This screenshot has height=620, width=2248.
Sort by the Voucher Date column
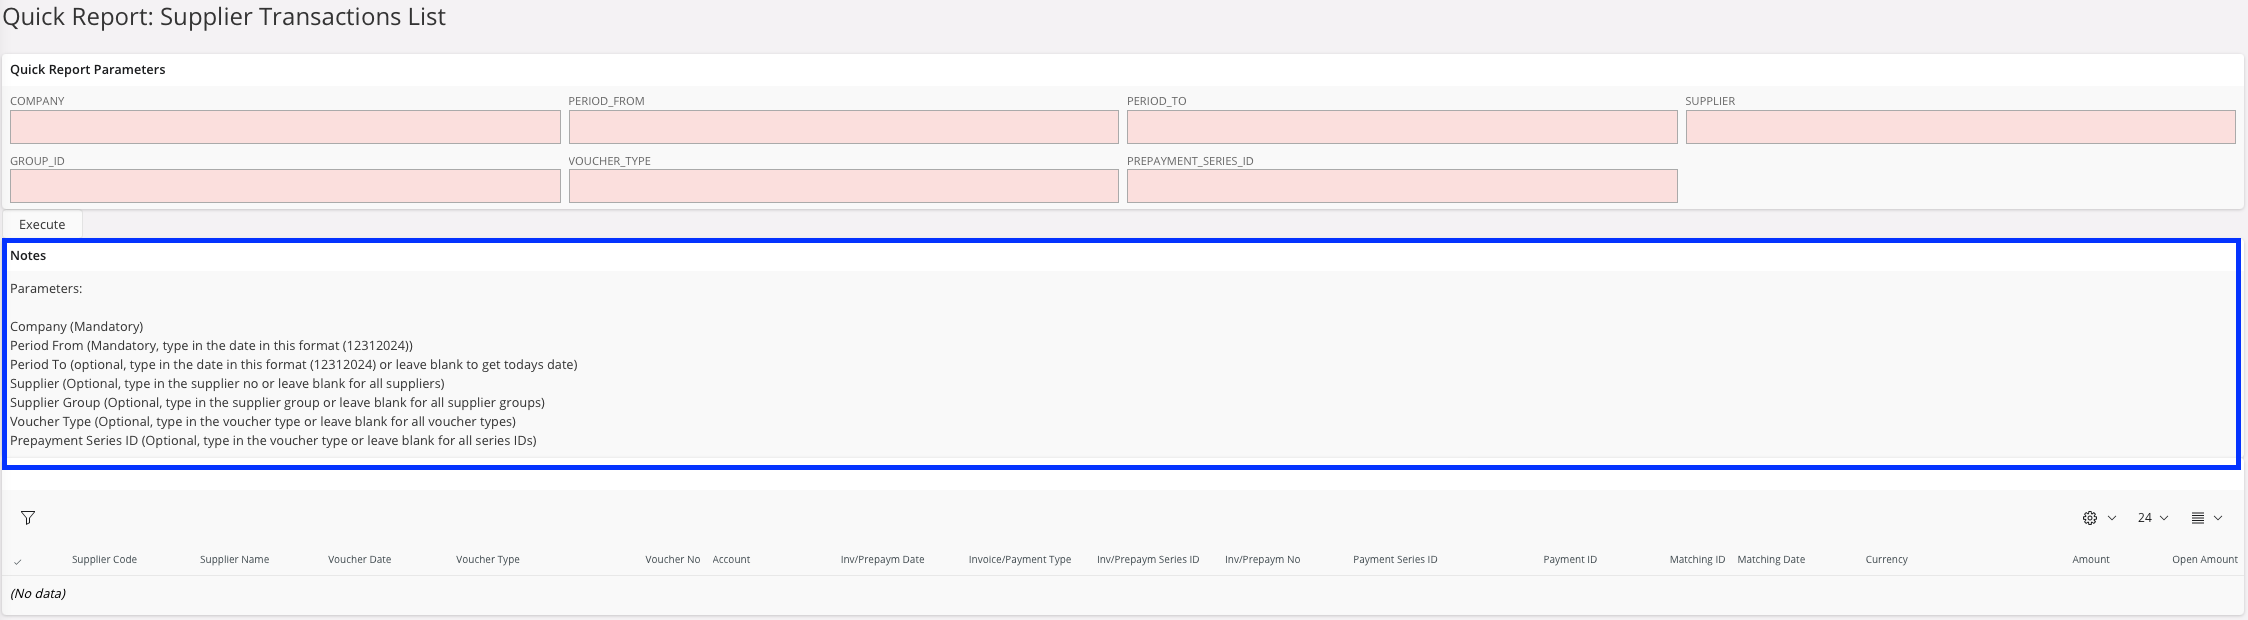359,560
